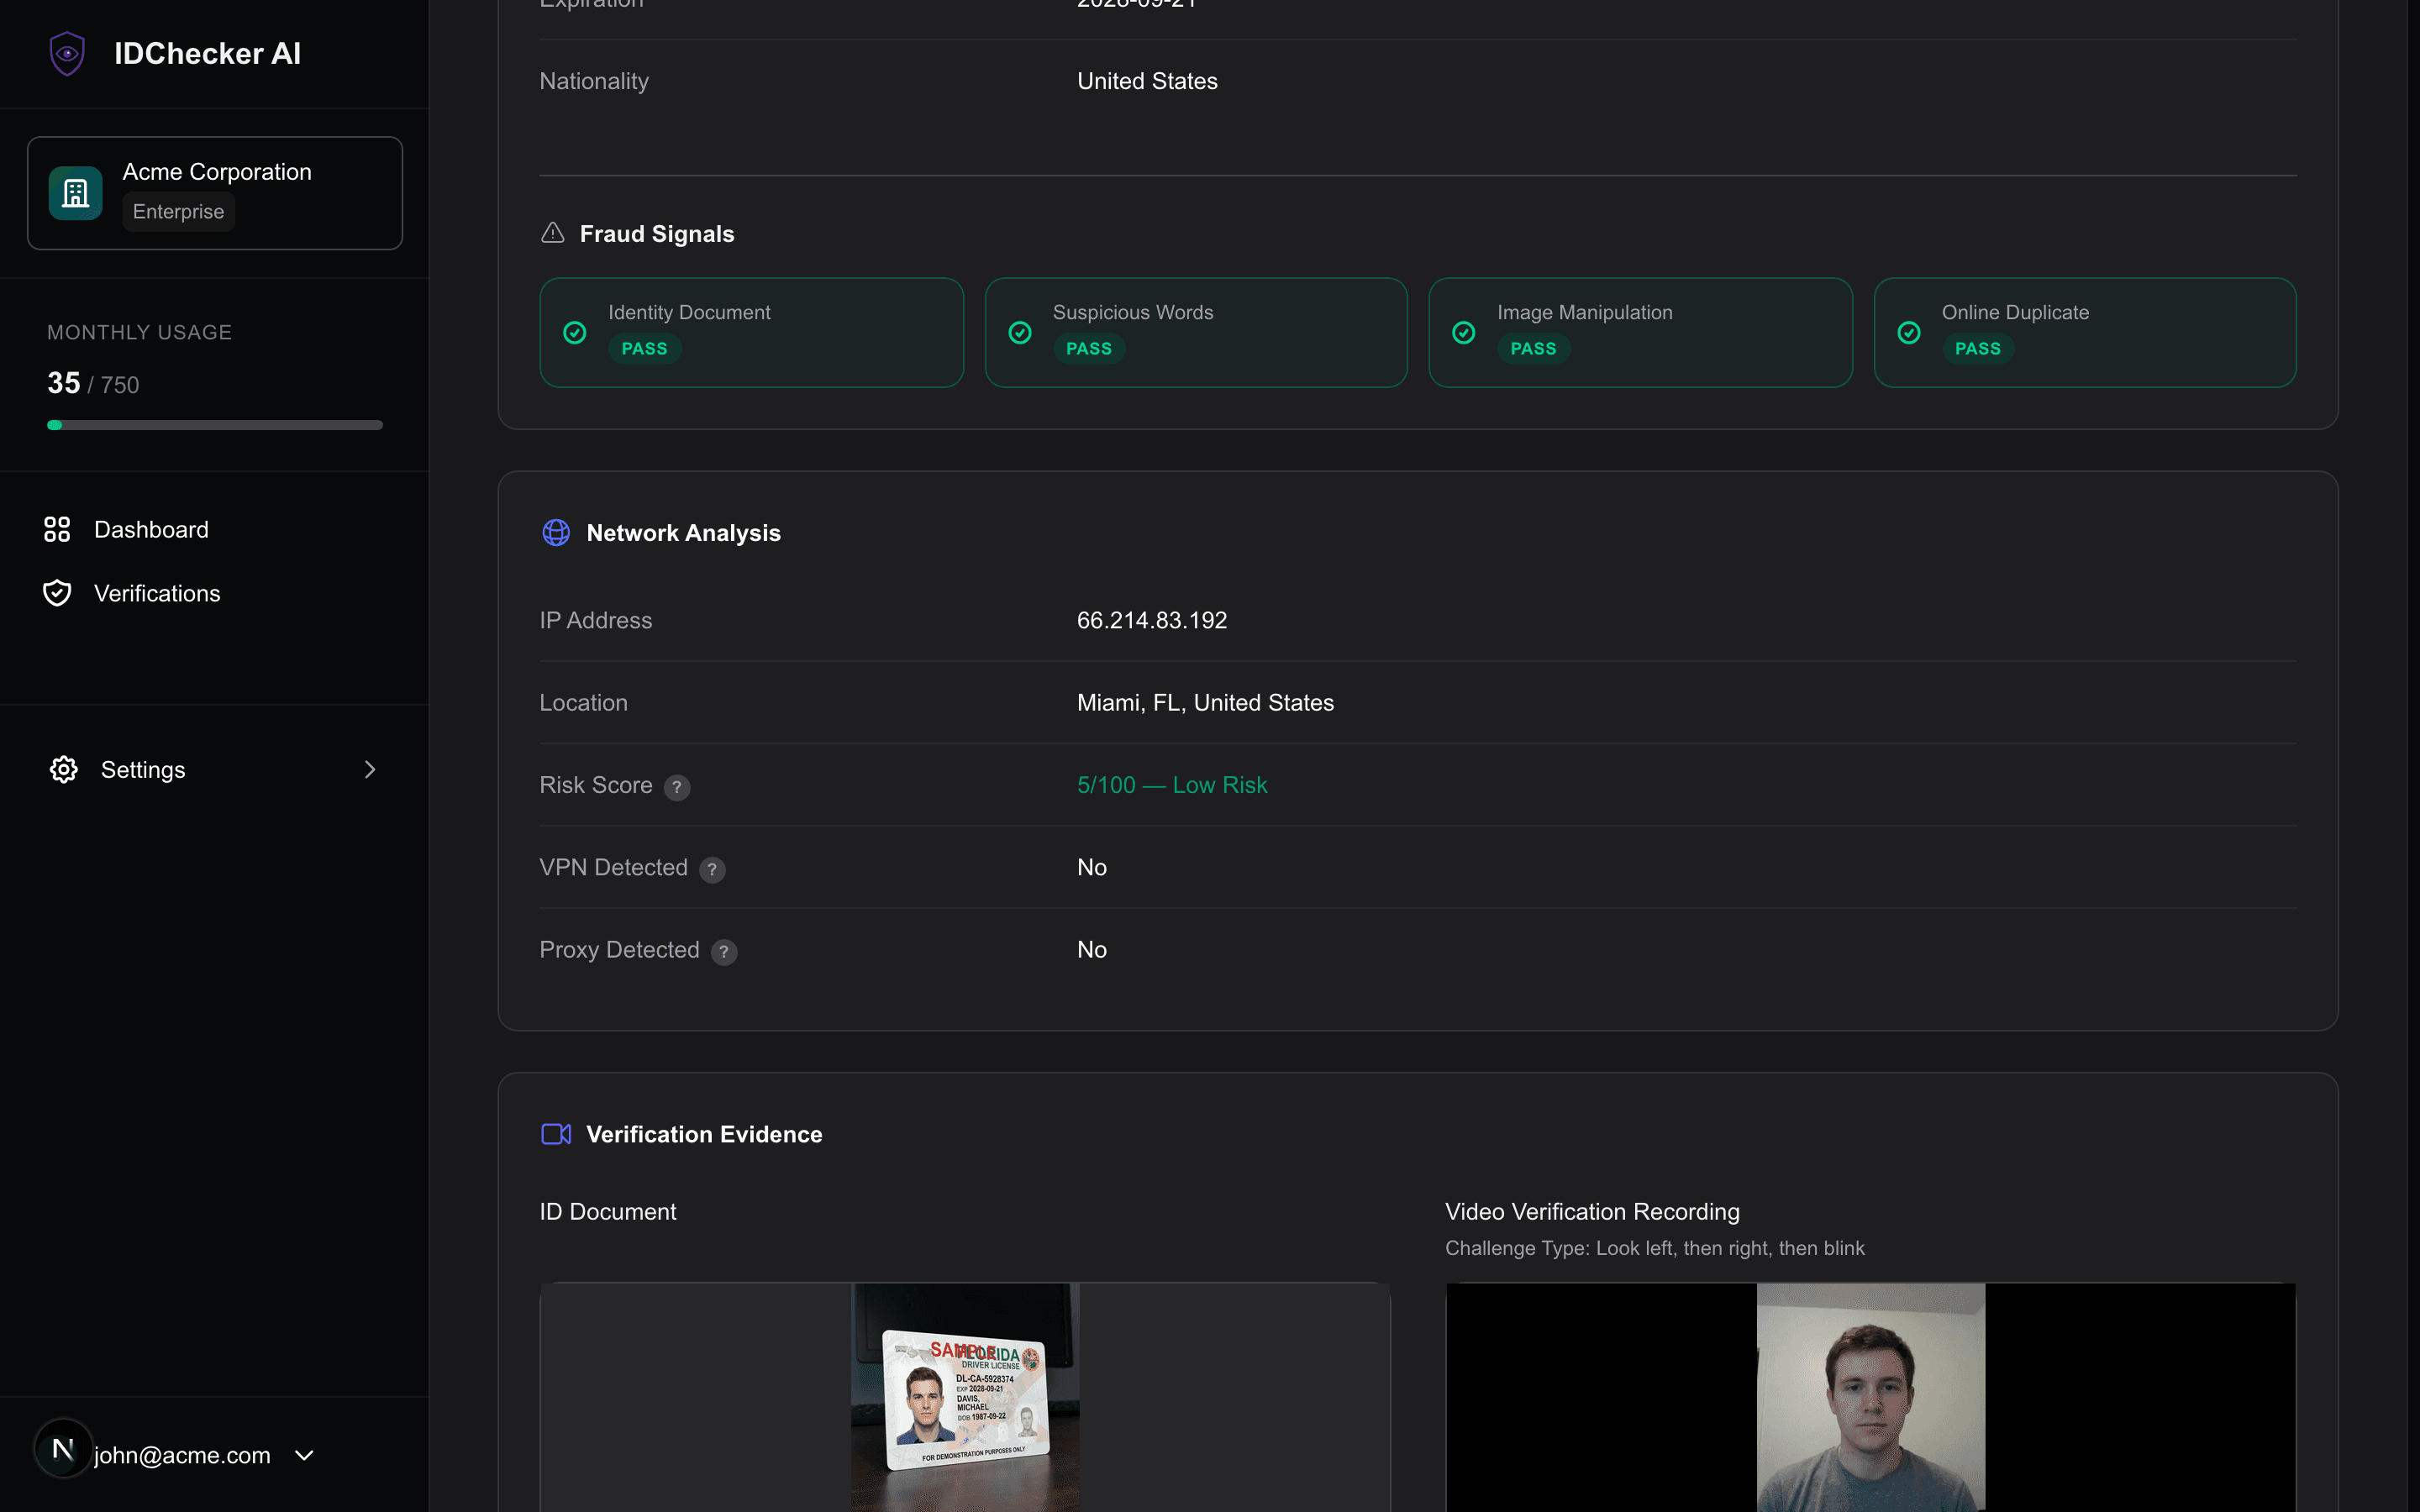The image size is (2420, 1512).
Task: Click the 5/100 Low Risk link
Action: [x=1171, y=785]
